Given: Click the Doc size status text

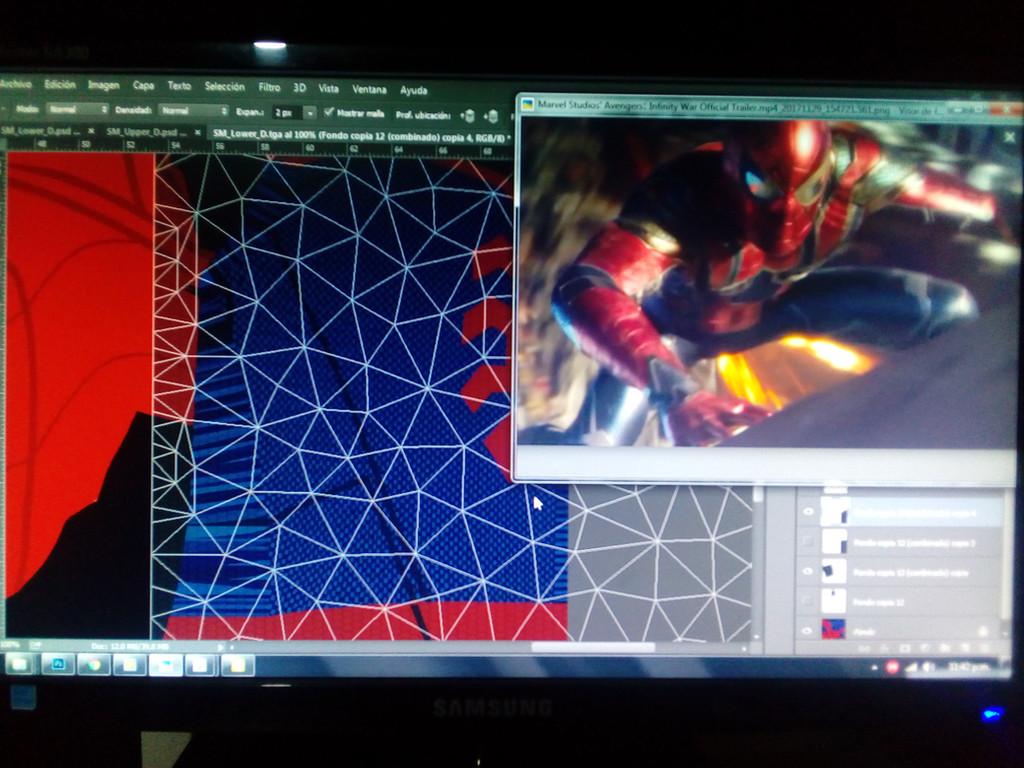Looking at the screenshot, I should (x=130, y=647).
